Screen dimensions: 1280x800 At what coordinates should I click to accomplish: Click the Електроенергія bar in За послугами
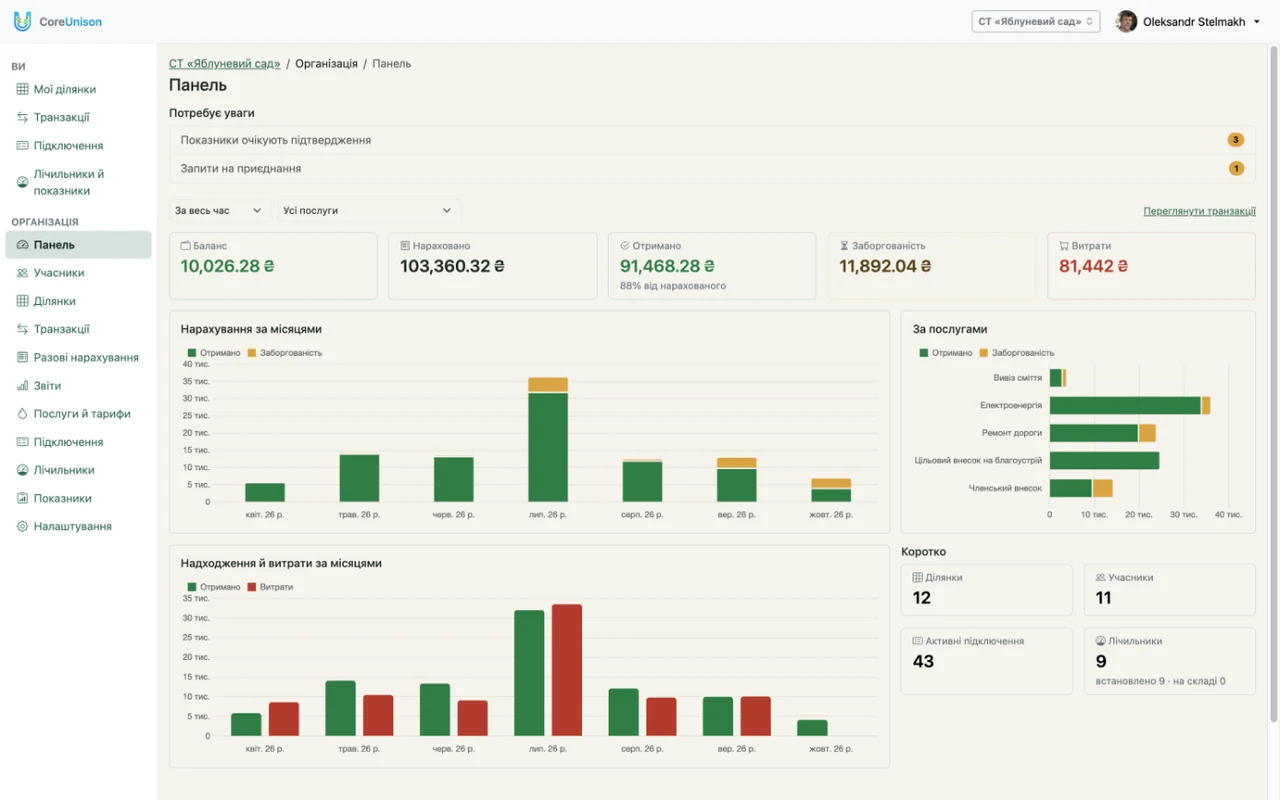1125,405
